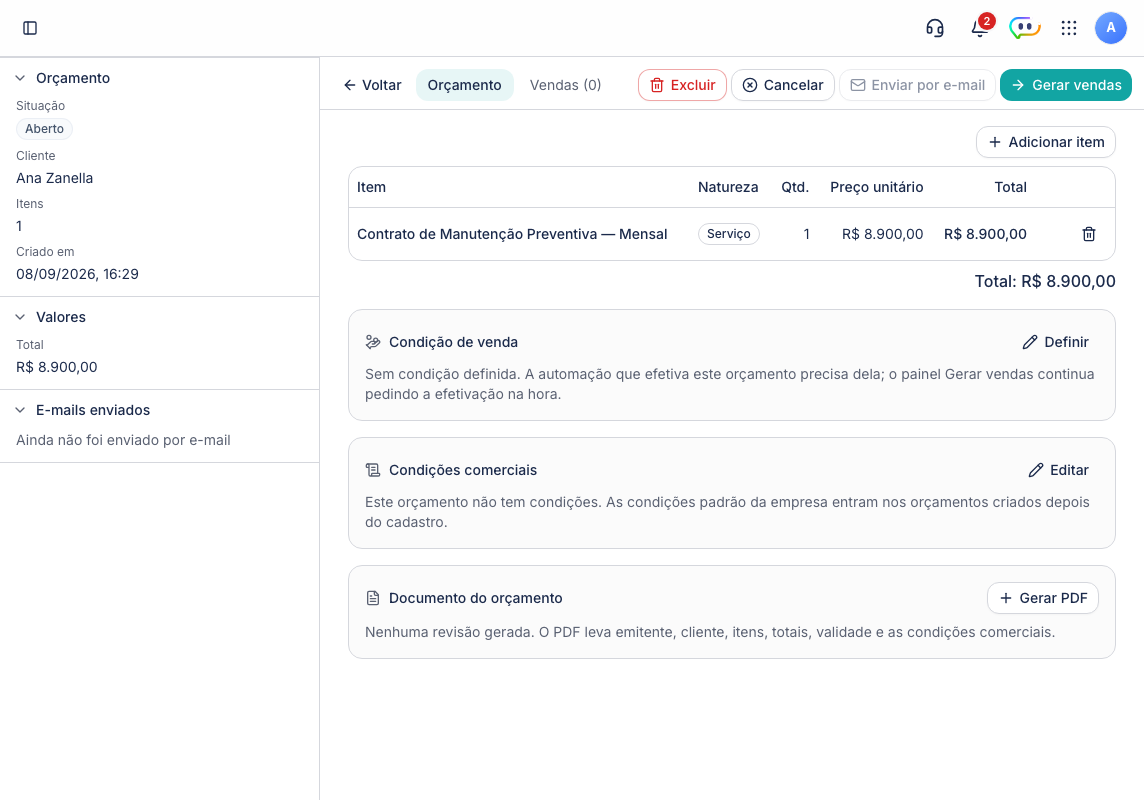Click the Qtd. column header
Screen dimensions: 1144x800
coord(795,187)
